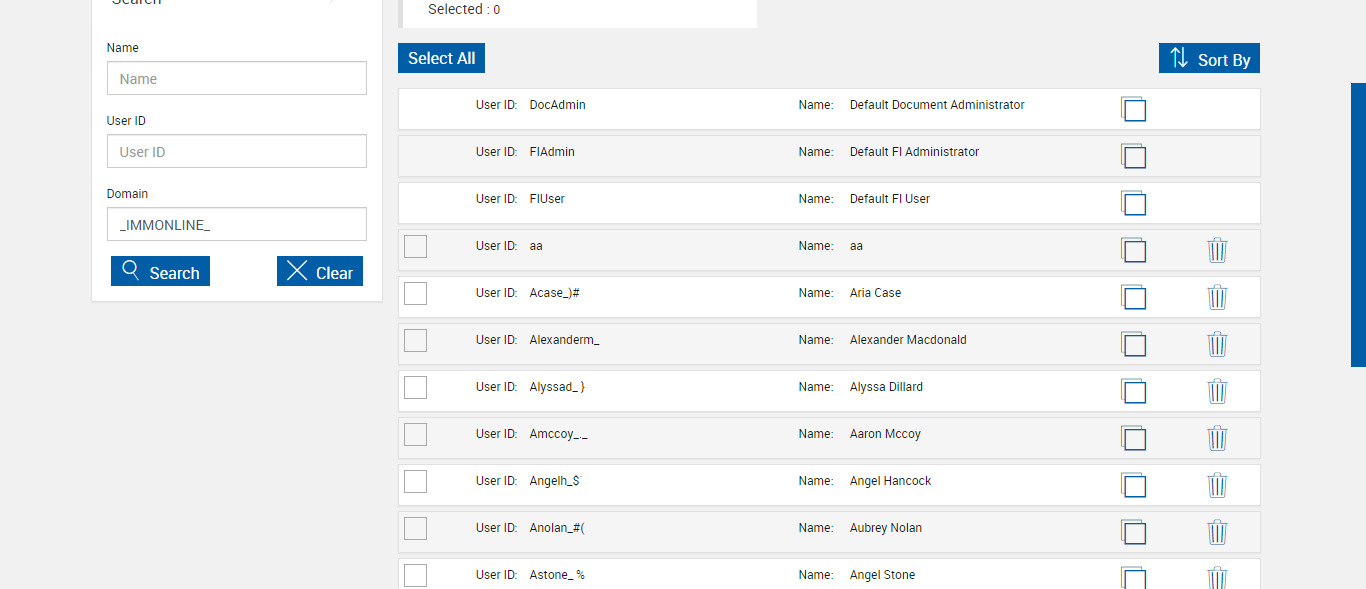Click the Clear button
Viewport: 1366px width, 589px height.
320,272
